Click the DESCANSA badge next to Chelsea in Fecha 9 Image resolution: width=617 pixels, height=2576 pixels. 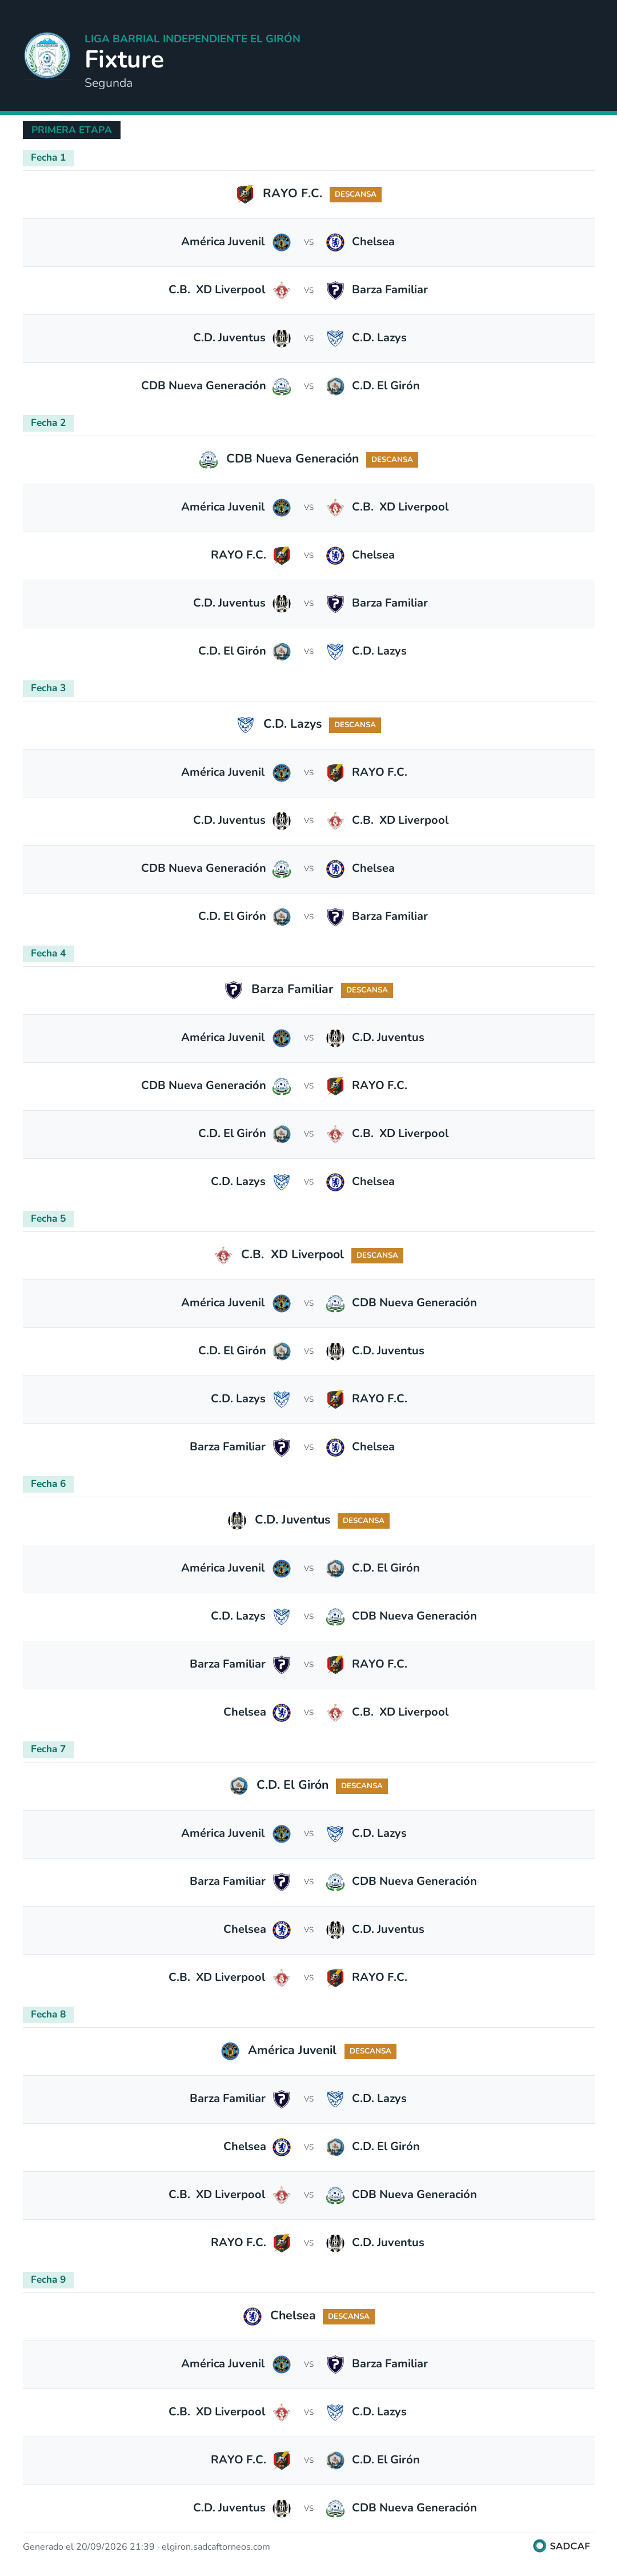[349, 2316]
